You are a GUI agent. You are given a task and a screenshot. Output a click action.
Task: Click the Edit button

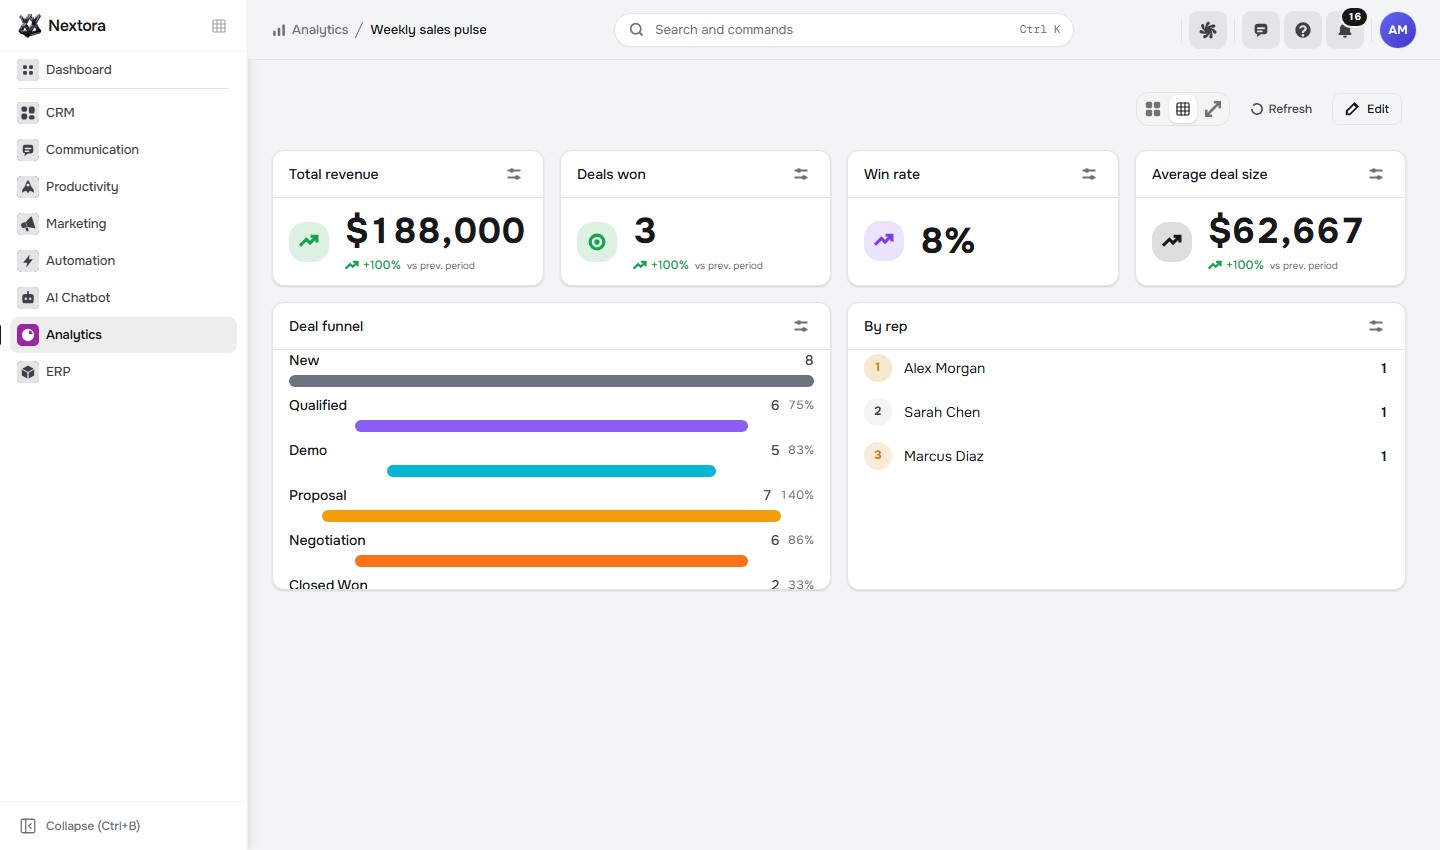point(1367,109)
